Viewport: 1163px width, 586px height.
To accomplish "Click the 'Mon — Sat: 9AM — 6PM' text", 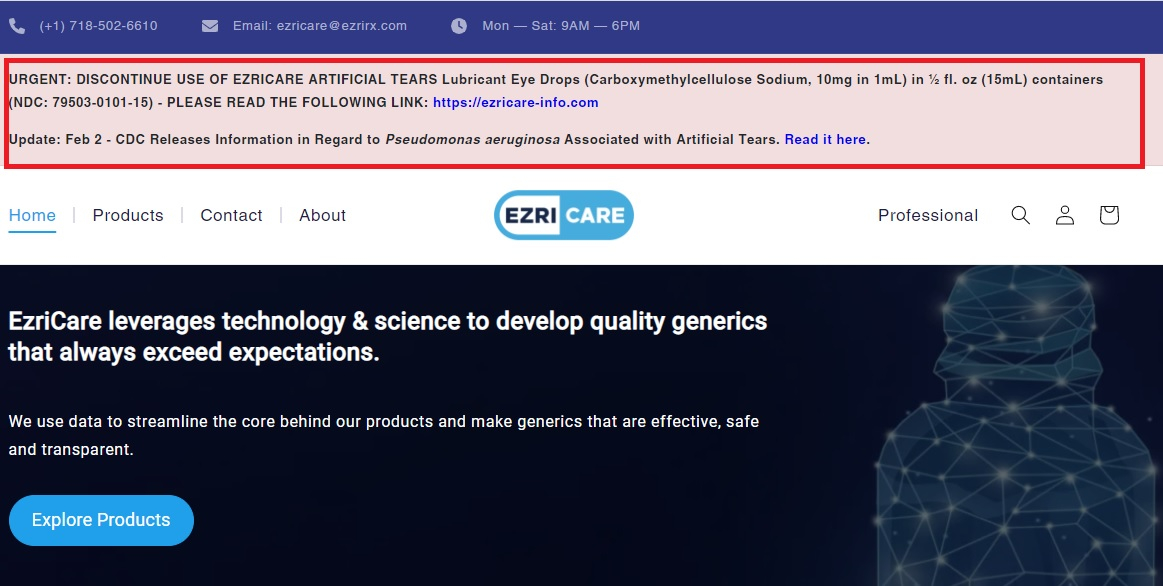I will 561,26.
